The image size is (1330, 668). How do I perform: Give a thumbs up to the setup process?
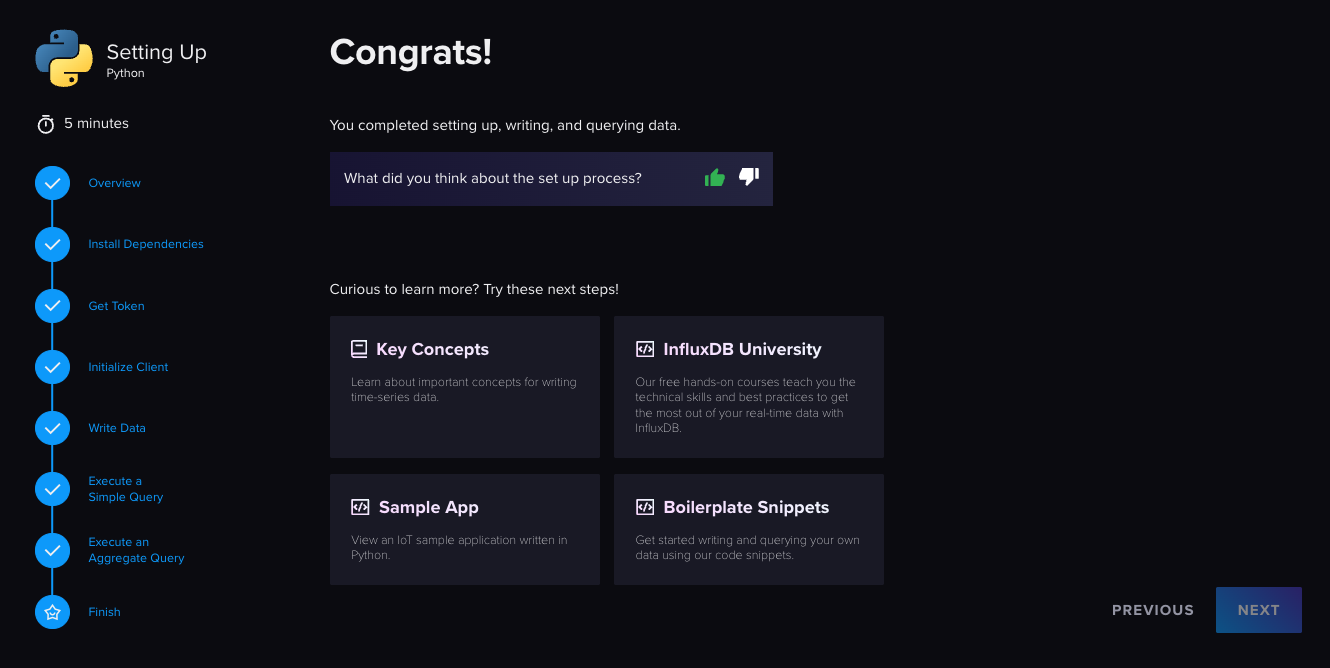click(x=714, y=177)
